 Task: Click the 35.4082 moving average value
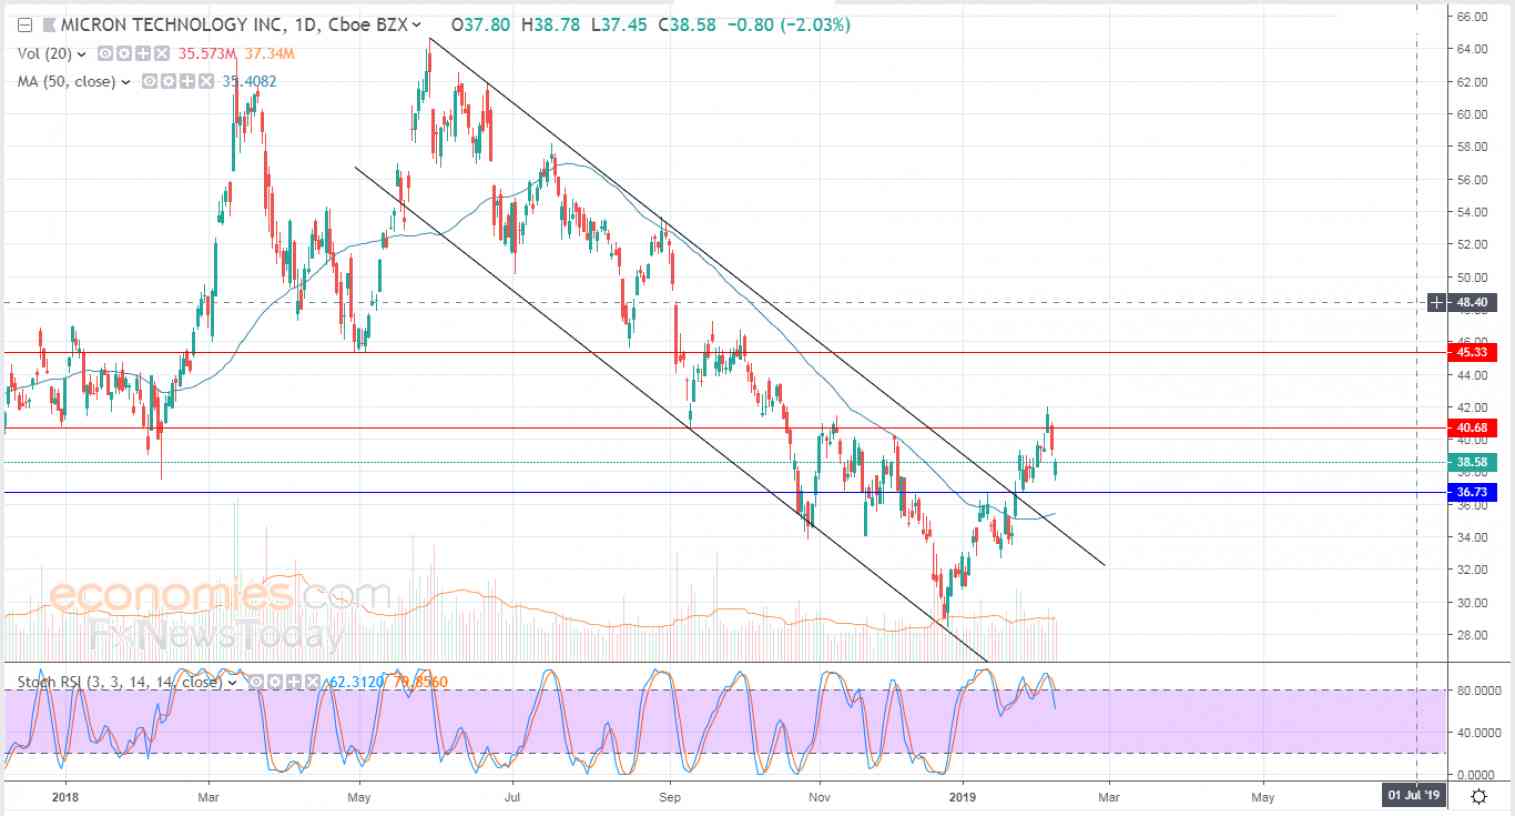tap(249, 82)
